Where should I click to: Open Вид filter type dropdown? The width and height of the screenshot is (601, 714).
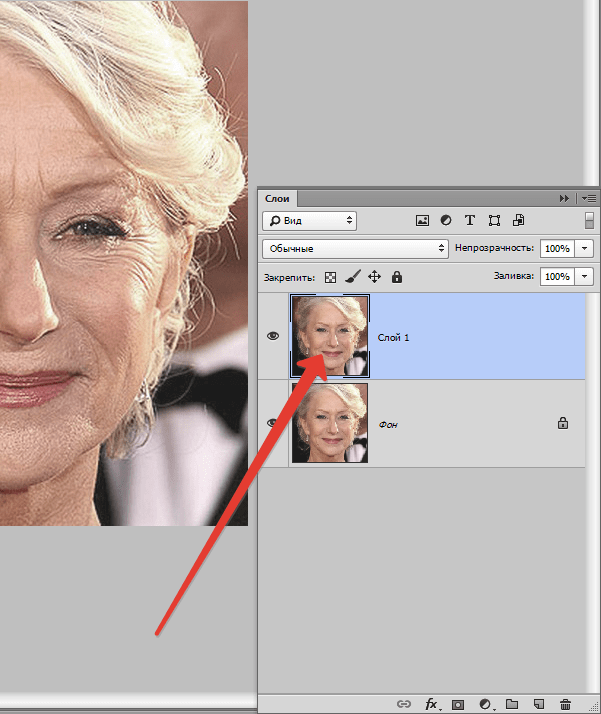(x=310, y=221)
